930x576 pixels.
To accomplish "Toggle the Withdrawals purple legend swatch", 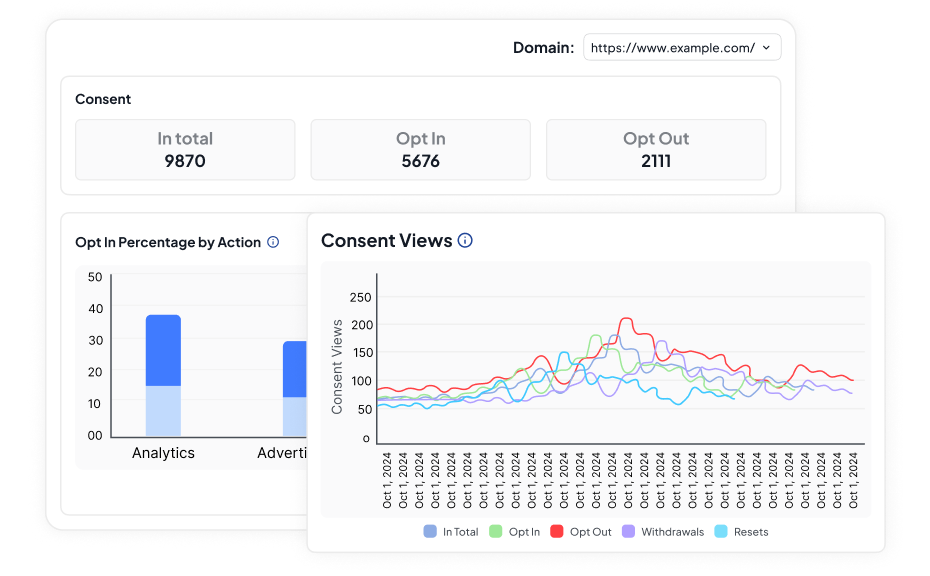I will click(628, 532).
